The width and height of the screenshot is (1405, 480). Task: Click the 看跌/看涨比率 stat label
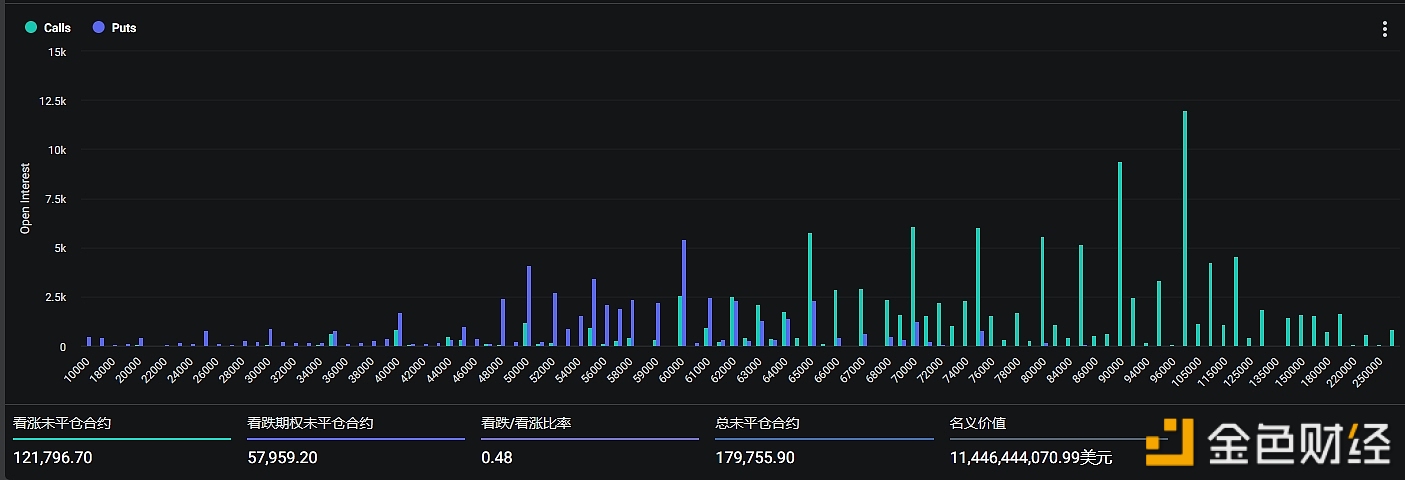526,423
